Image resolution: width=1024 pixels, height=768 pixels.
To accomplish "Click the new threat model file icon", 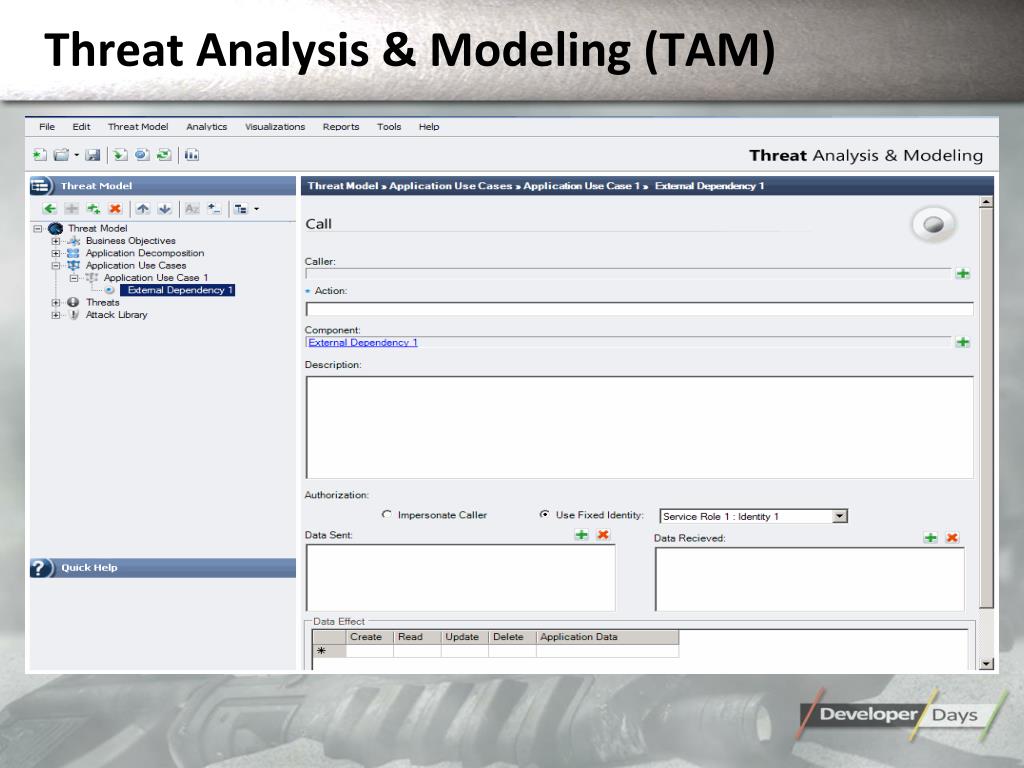I will [40, 155].
